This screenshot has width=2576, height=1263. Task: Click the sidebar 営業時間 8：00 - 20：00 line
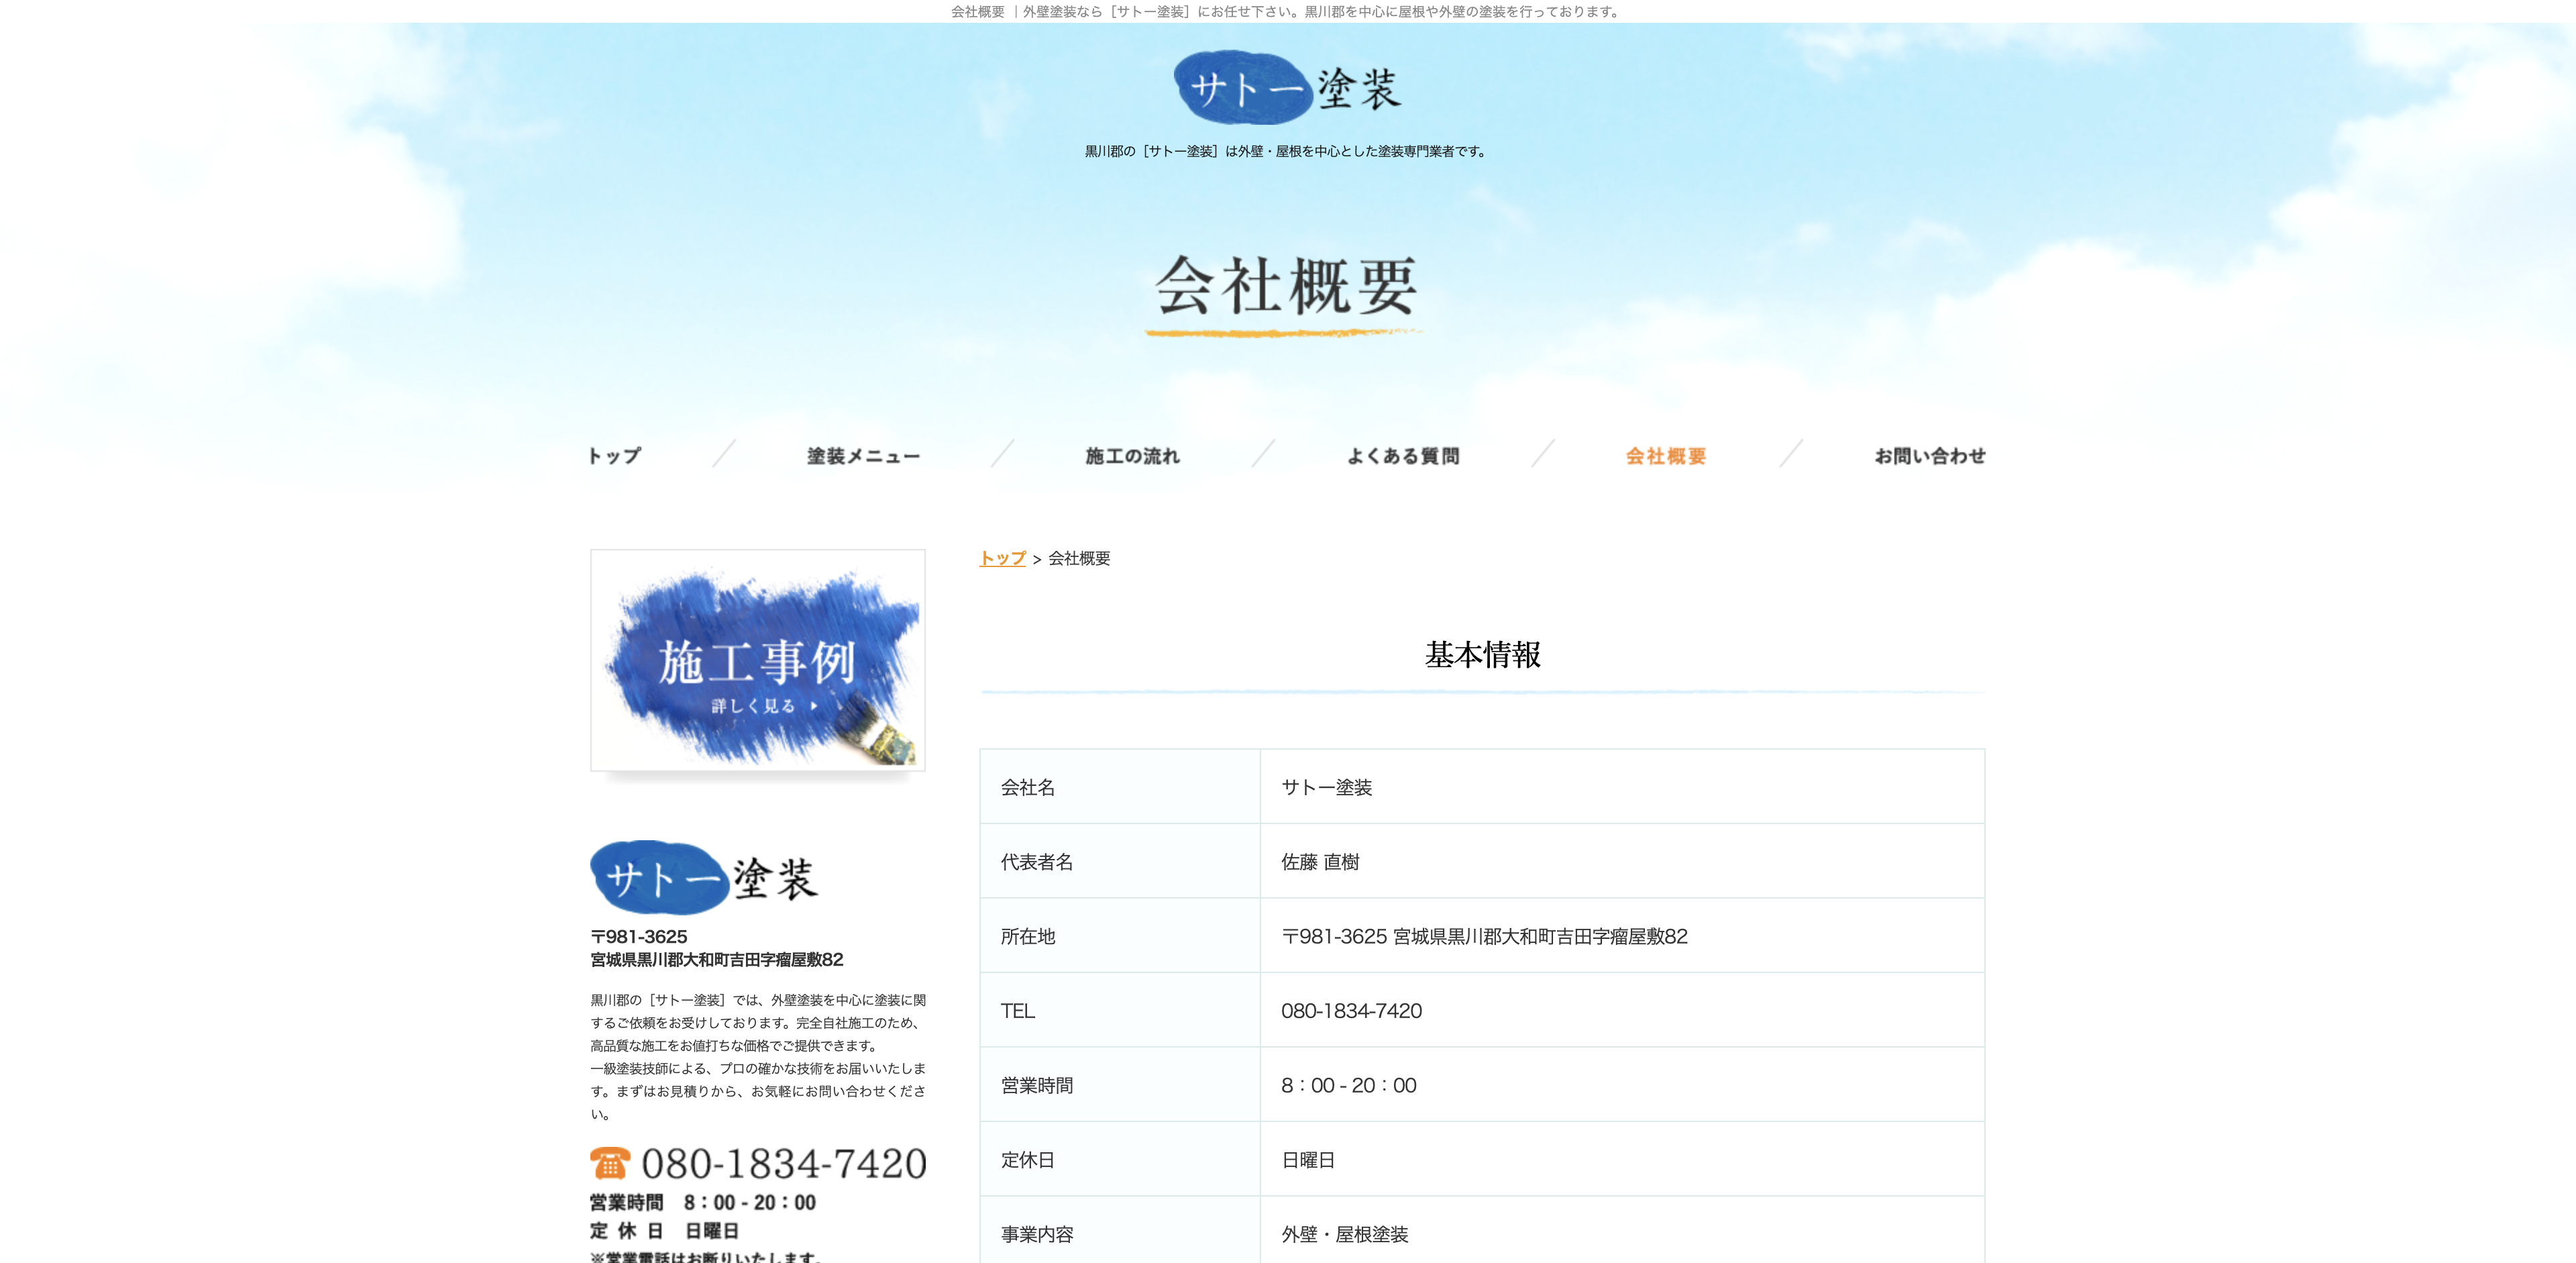pos(703,1202)
